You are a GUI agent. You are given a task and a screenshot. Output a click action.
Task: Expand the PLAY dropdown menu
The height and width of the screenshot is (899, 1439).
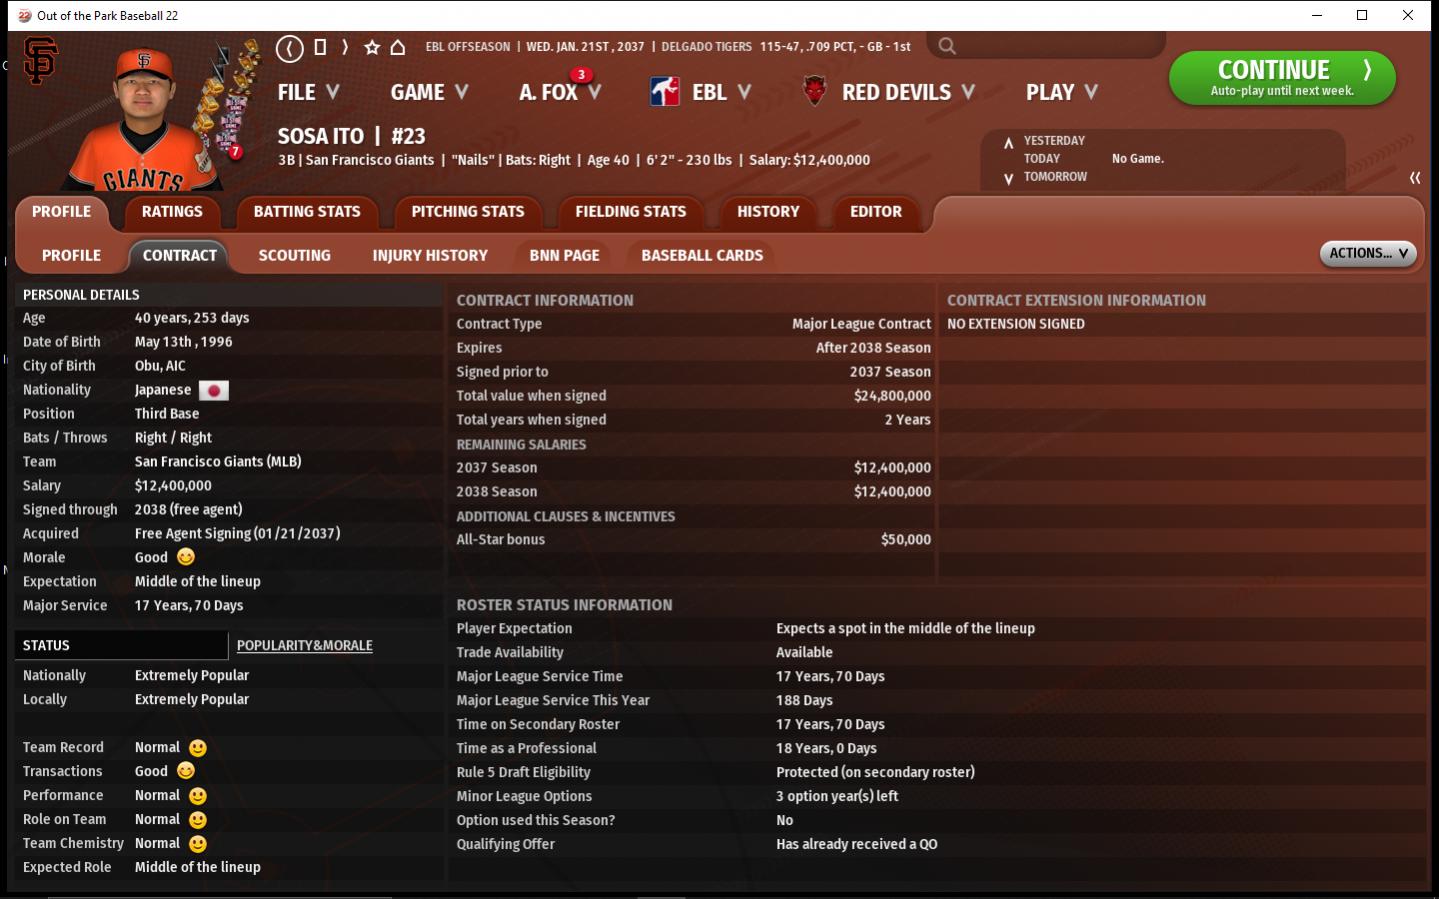pyautogui.click(x=1061, y=92)
